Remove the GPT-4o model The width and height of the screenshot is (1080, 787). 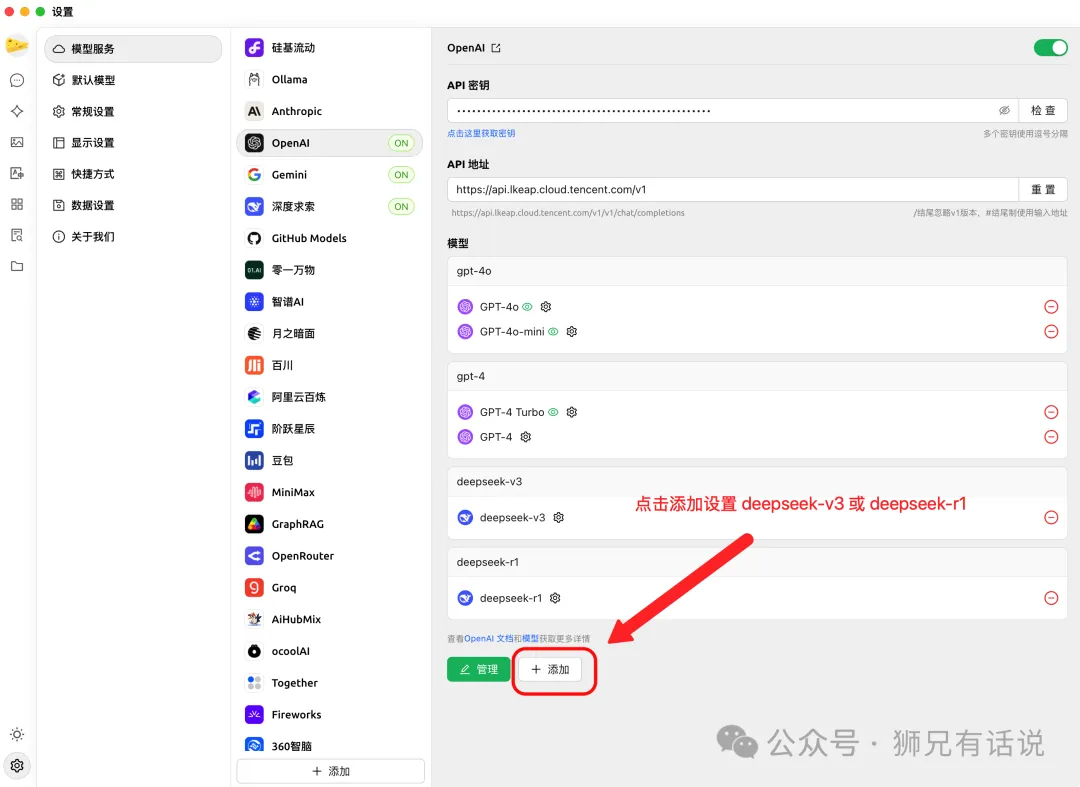point(1051,307)
